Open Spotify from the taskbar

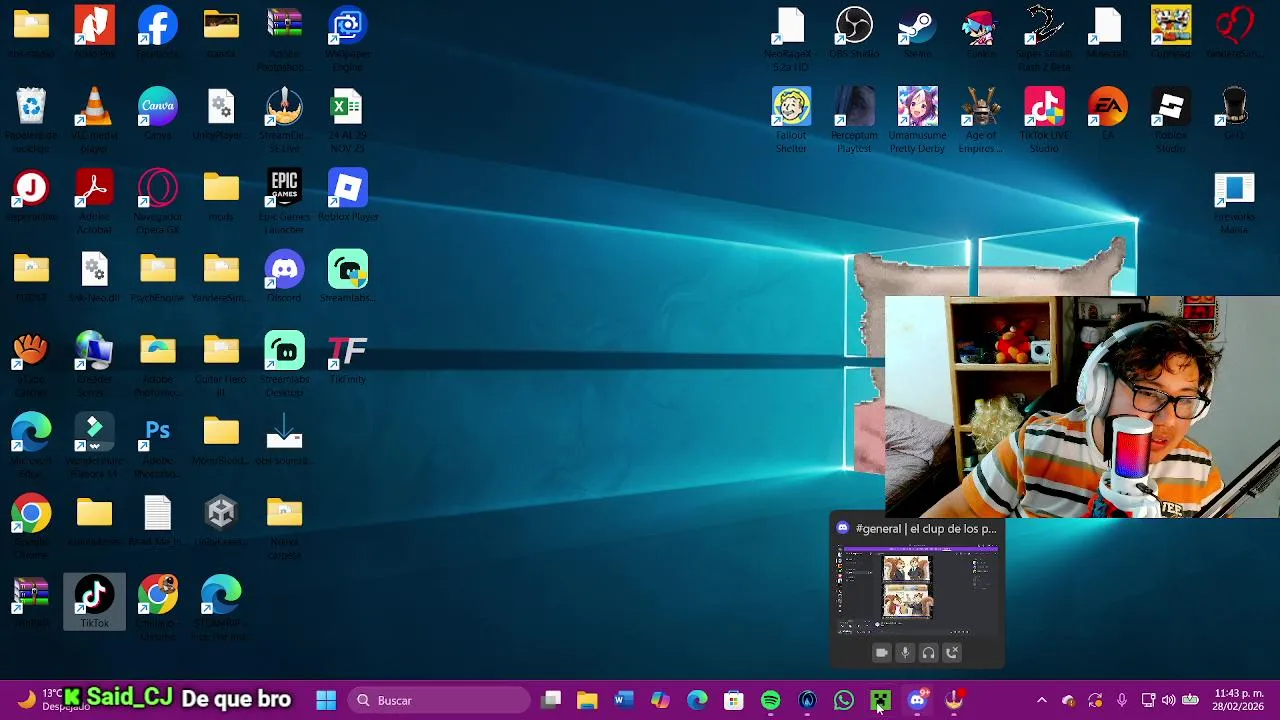(x=771, y=700)
